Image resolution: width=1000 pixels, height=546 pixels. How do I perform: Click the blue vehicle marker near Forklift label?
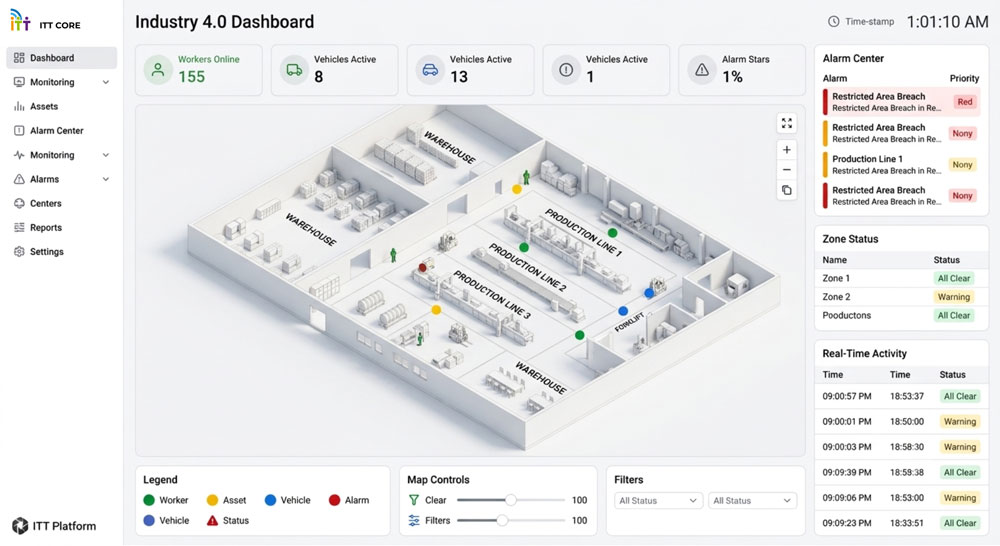click(x=623, y=311)
